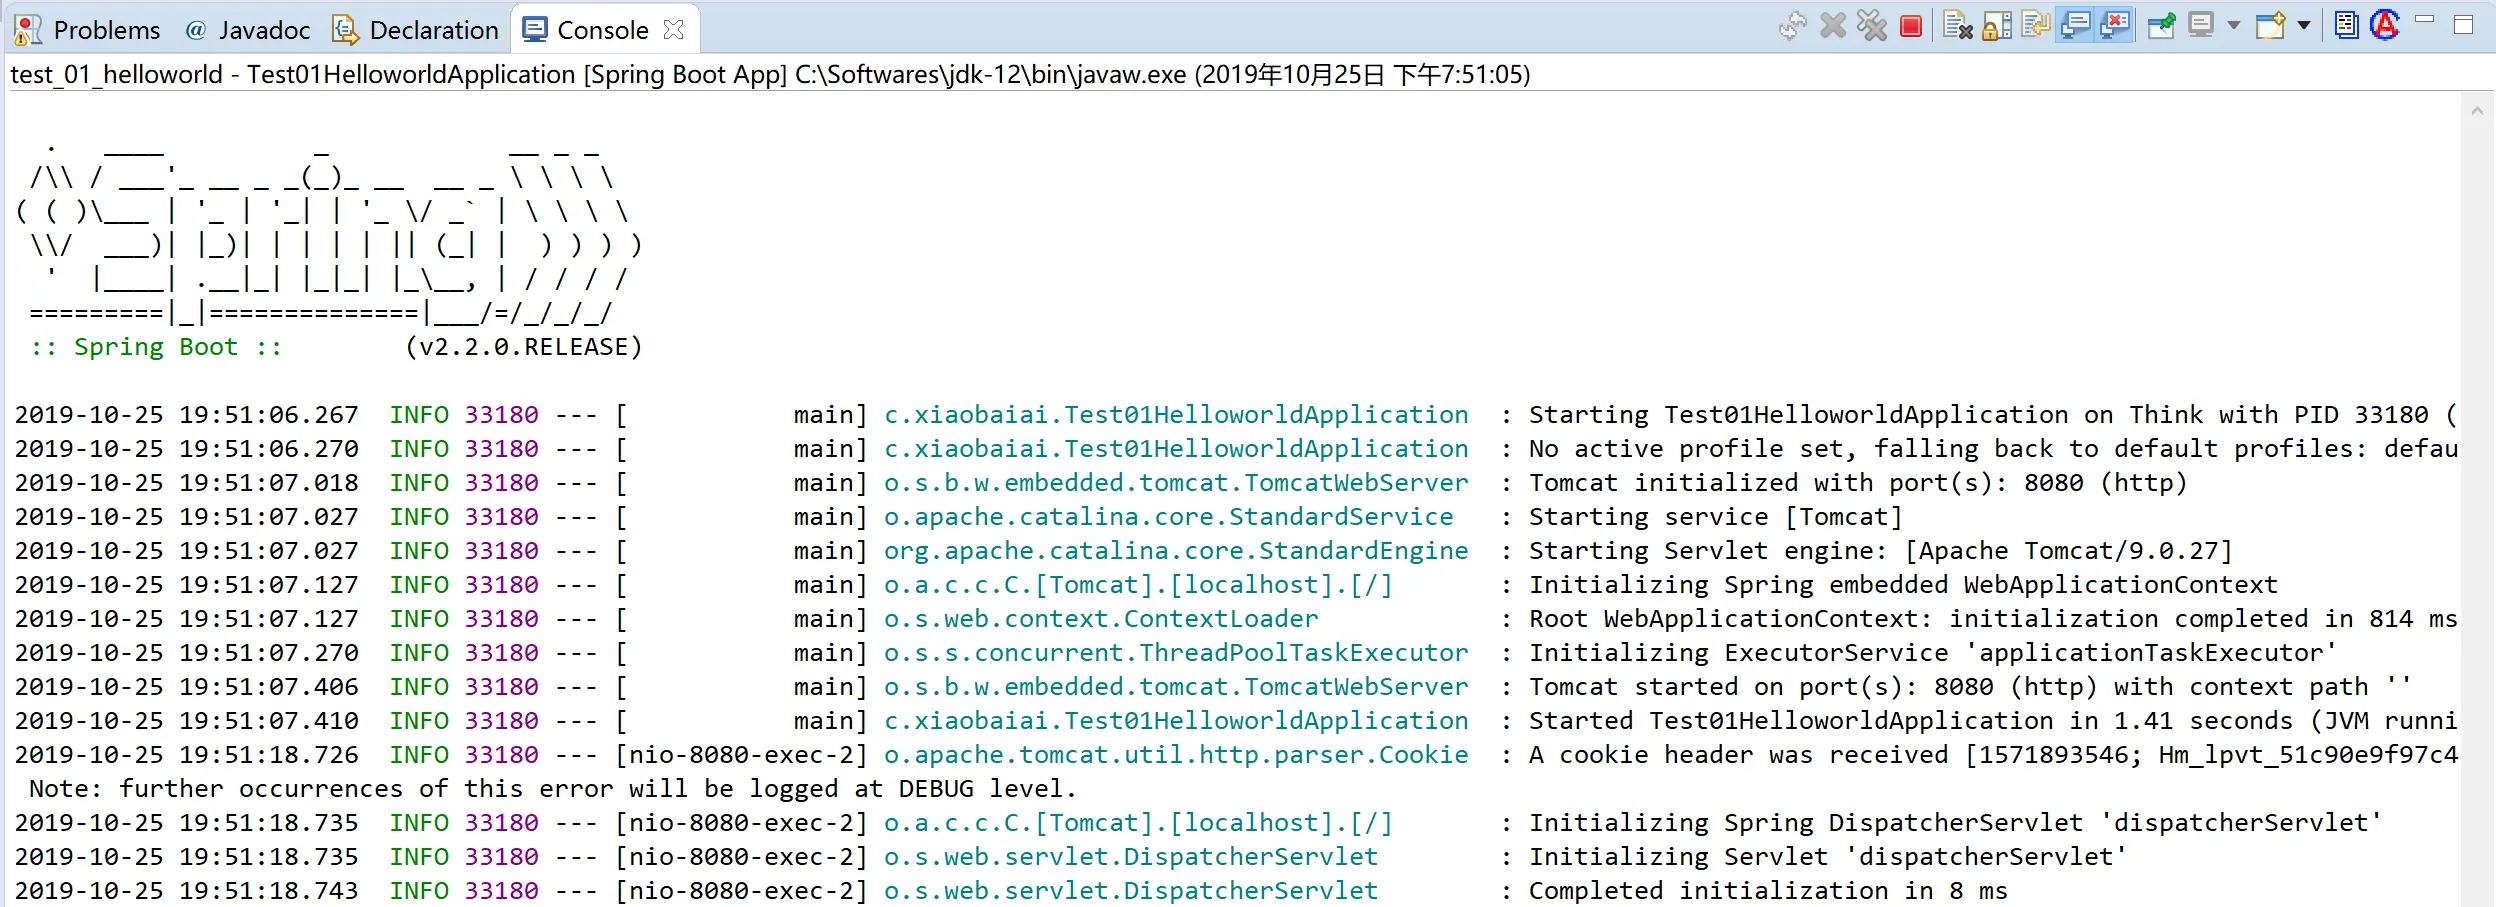Click 'Completed initialization in 8 ms' message
The width and height of the screenshot is (2496, 907).
click(1768, 891)
